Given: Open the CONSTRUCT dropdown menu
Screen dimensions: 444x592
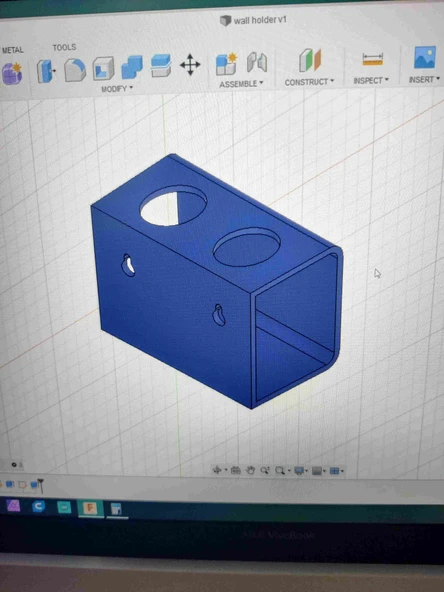Looking at the screenshot, I should pos(310,82).
